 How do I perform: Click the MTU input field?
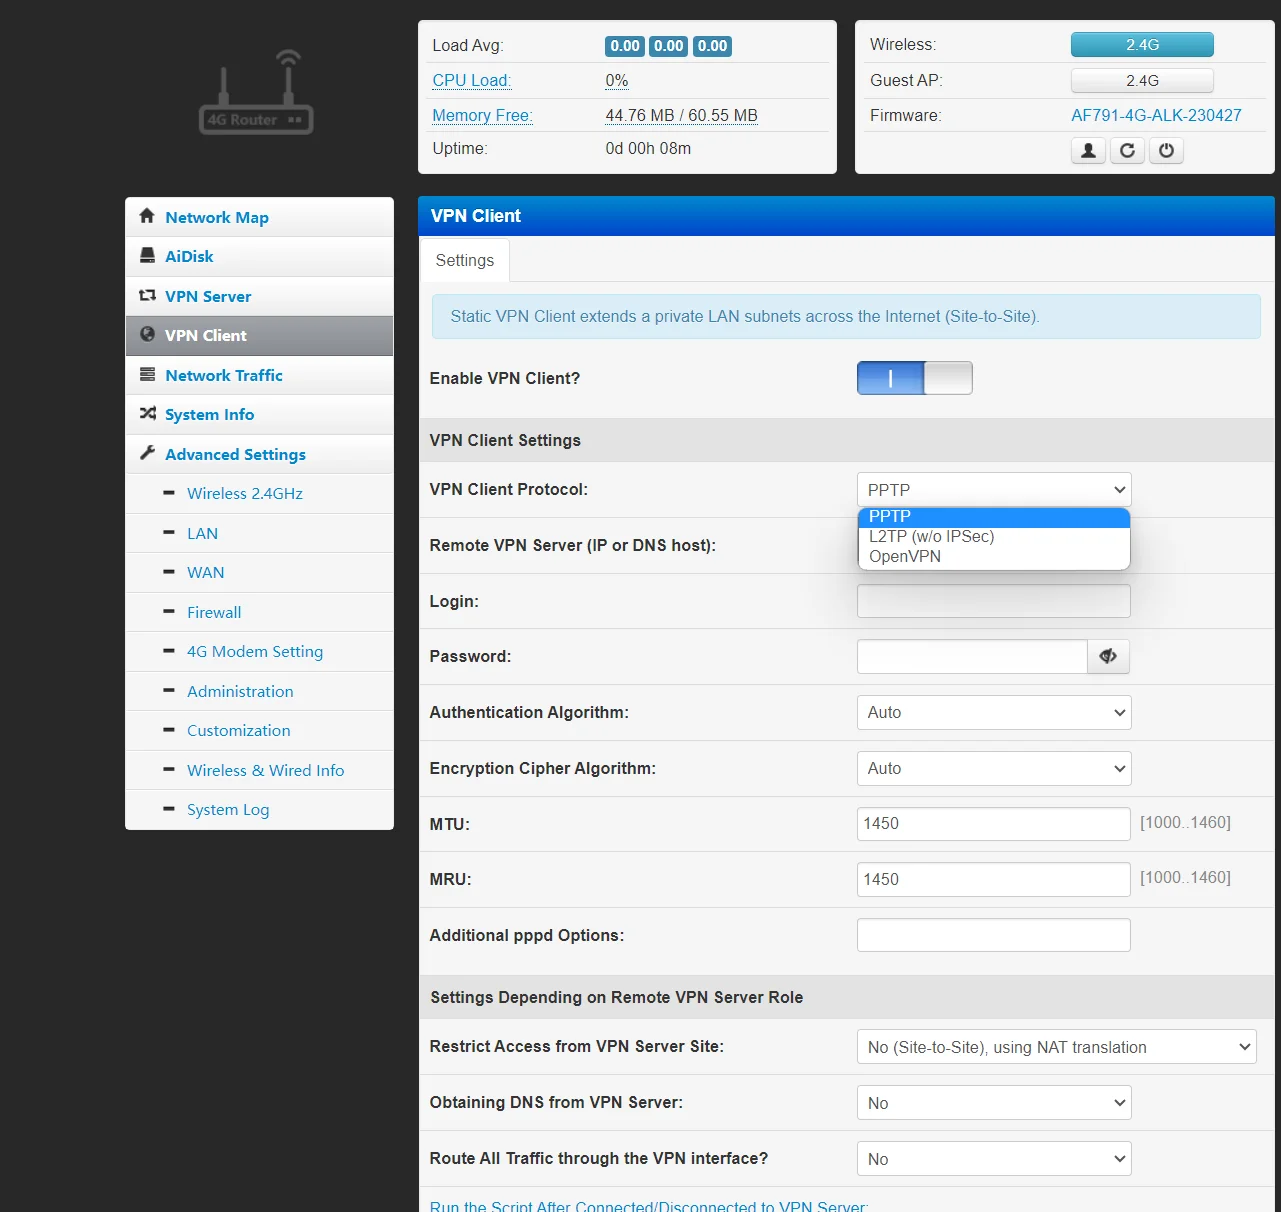[994, 823]
